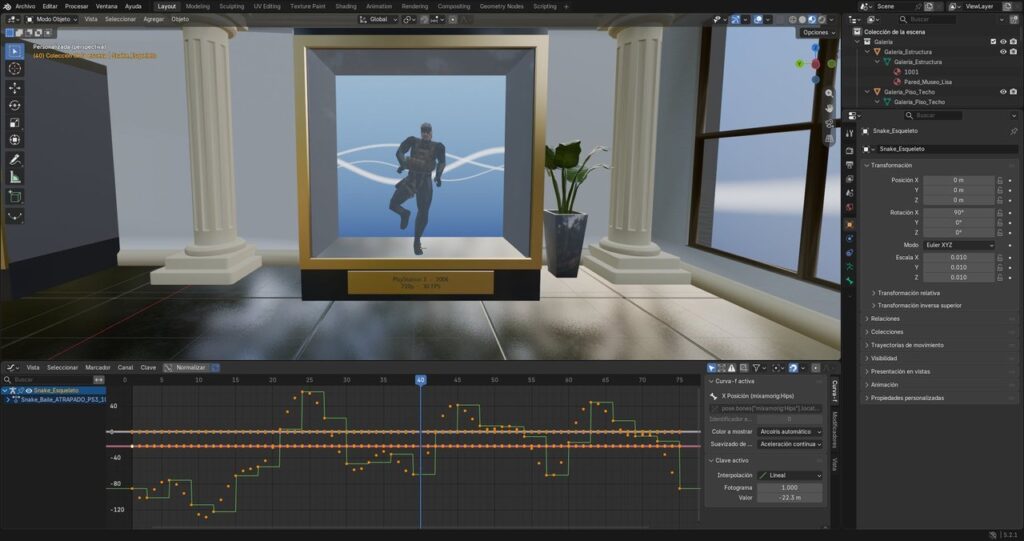Open the Modo Objeto mode dropdown
Viewport: 1024px width, 541px height.
(x=52, y=20)
